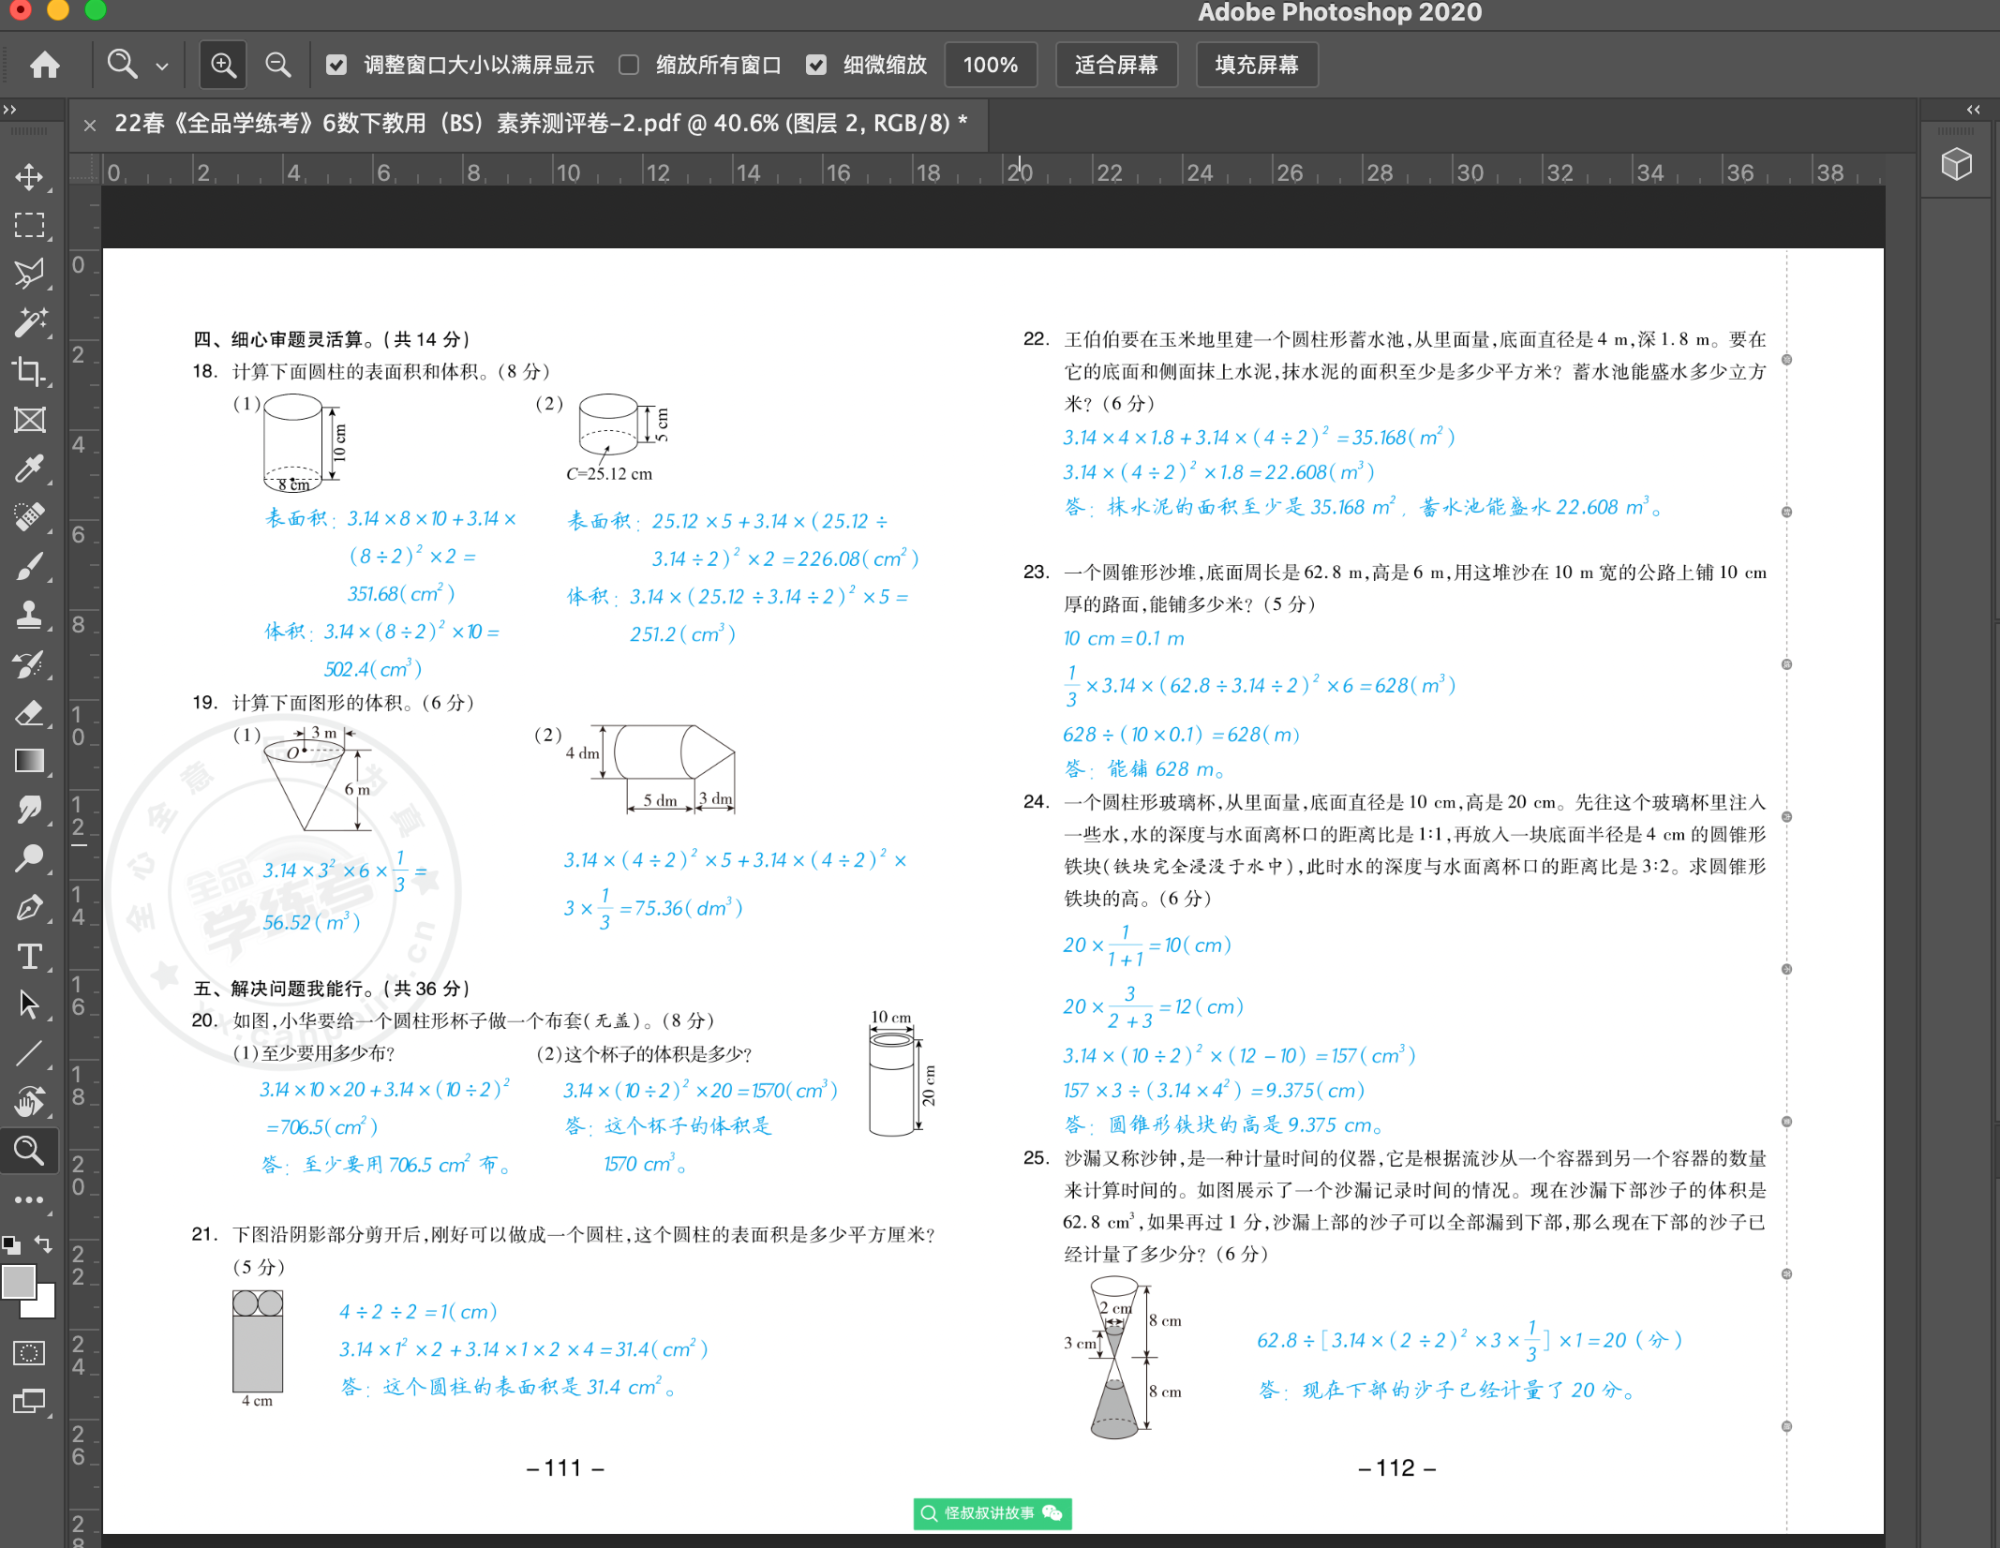The image size is (2000, 1548).
Task: Uncheck 细微缩放 checkbox
Action: click(x=817, y=65)
